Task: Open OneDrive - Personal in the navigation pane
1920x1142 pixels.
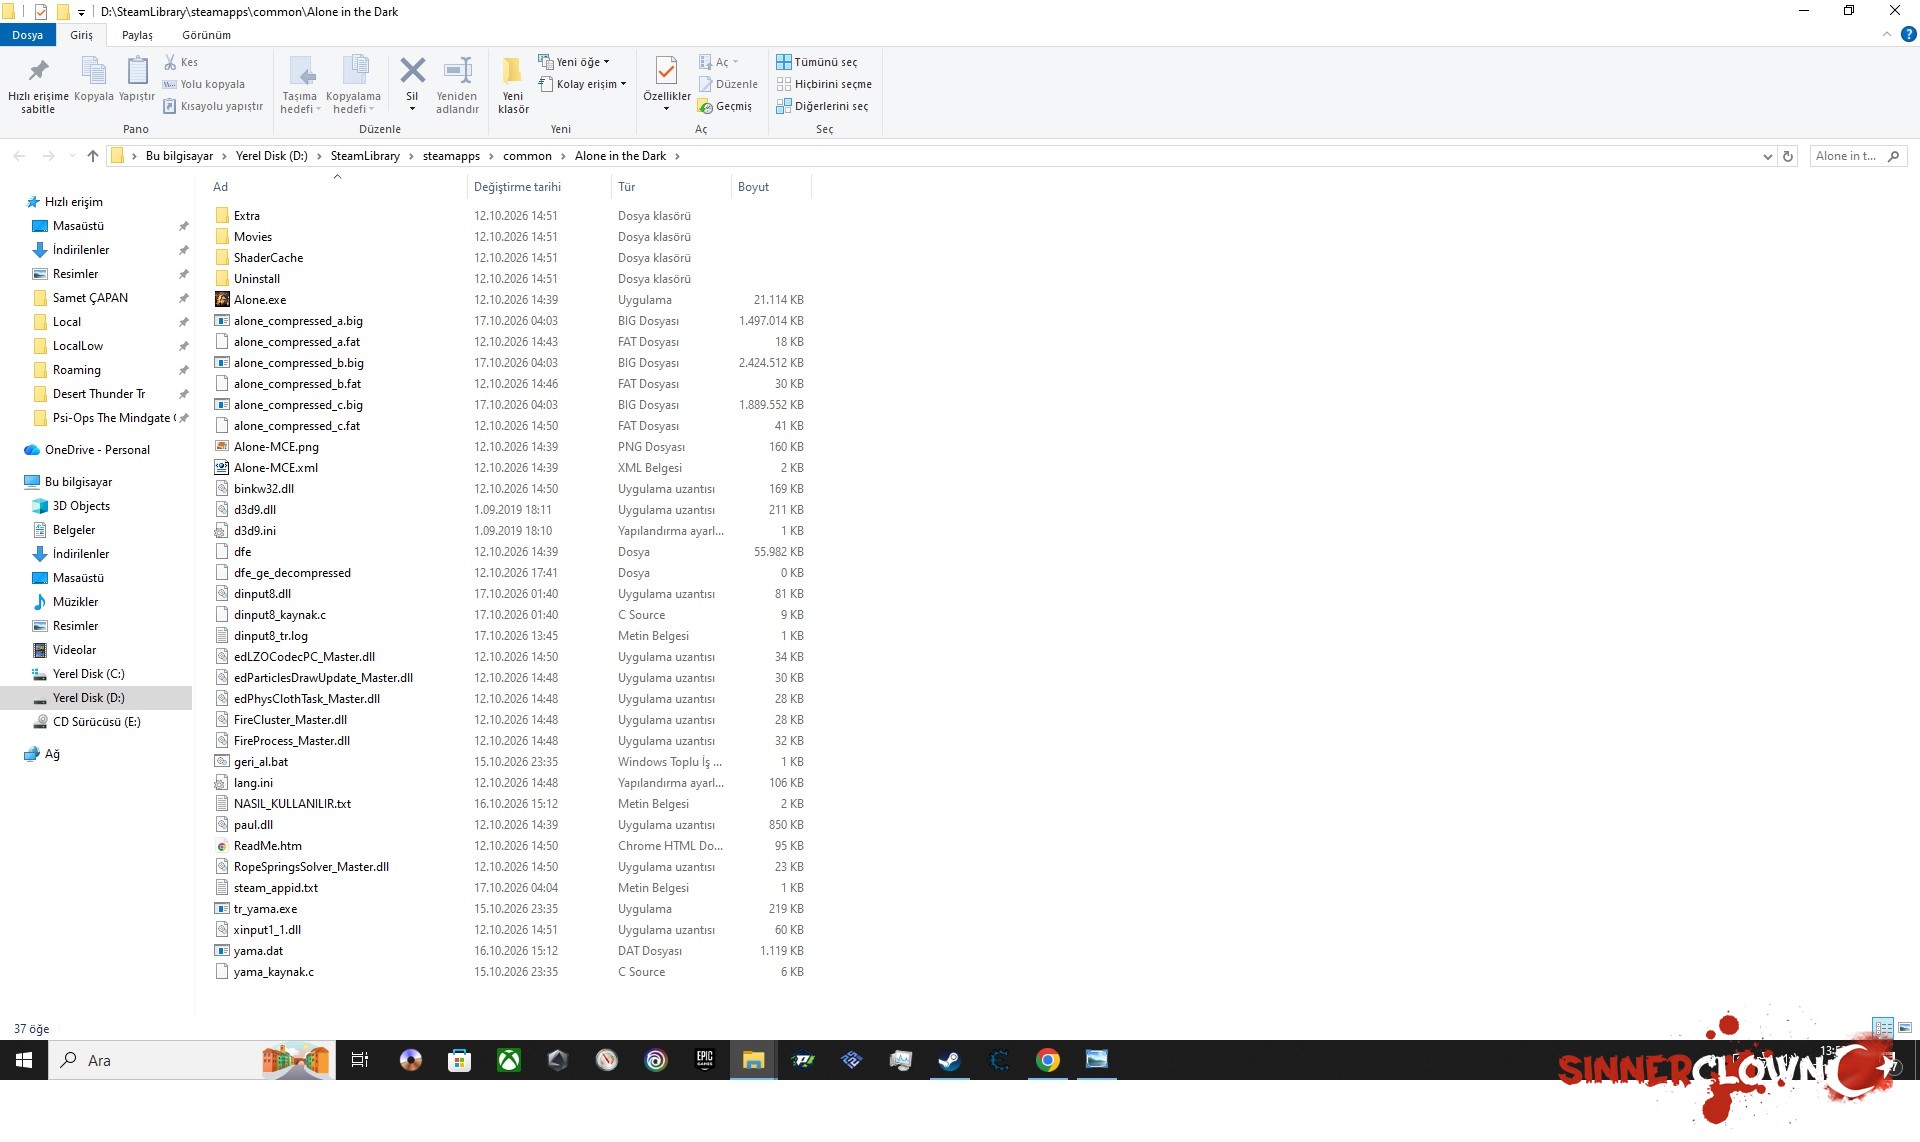Action: click(97, 450)
